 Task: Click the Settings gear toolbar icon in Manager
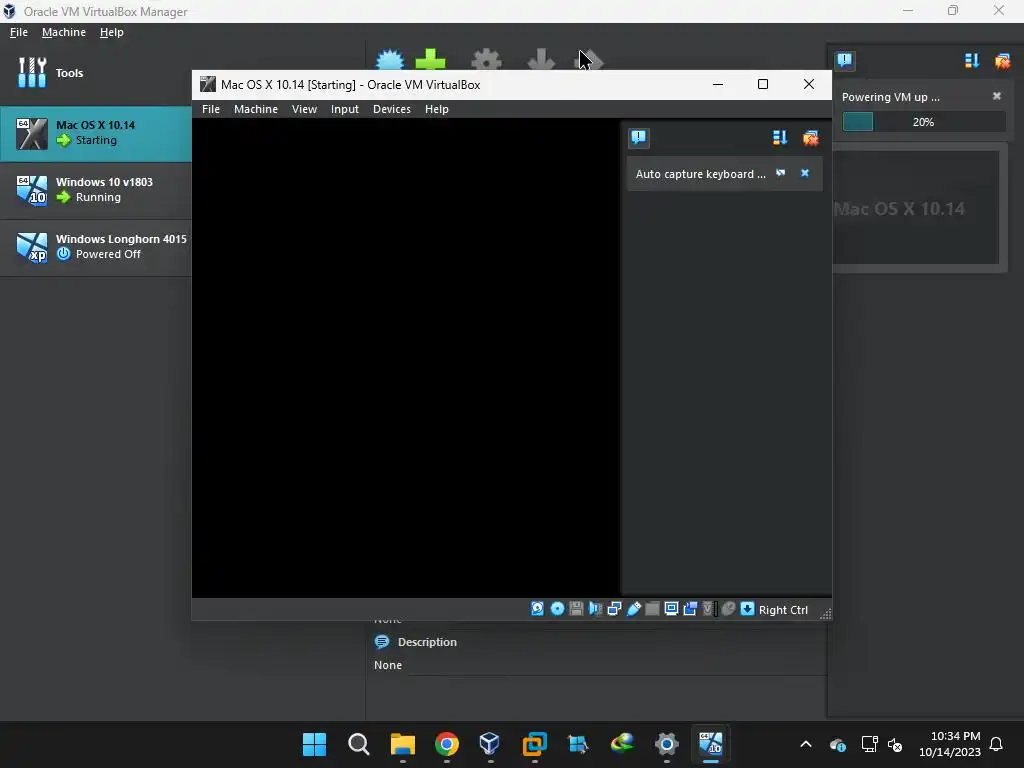pyautogui.click(x=487, y=59)
